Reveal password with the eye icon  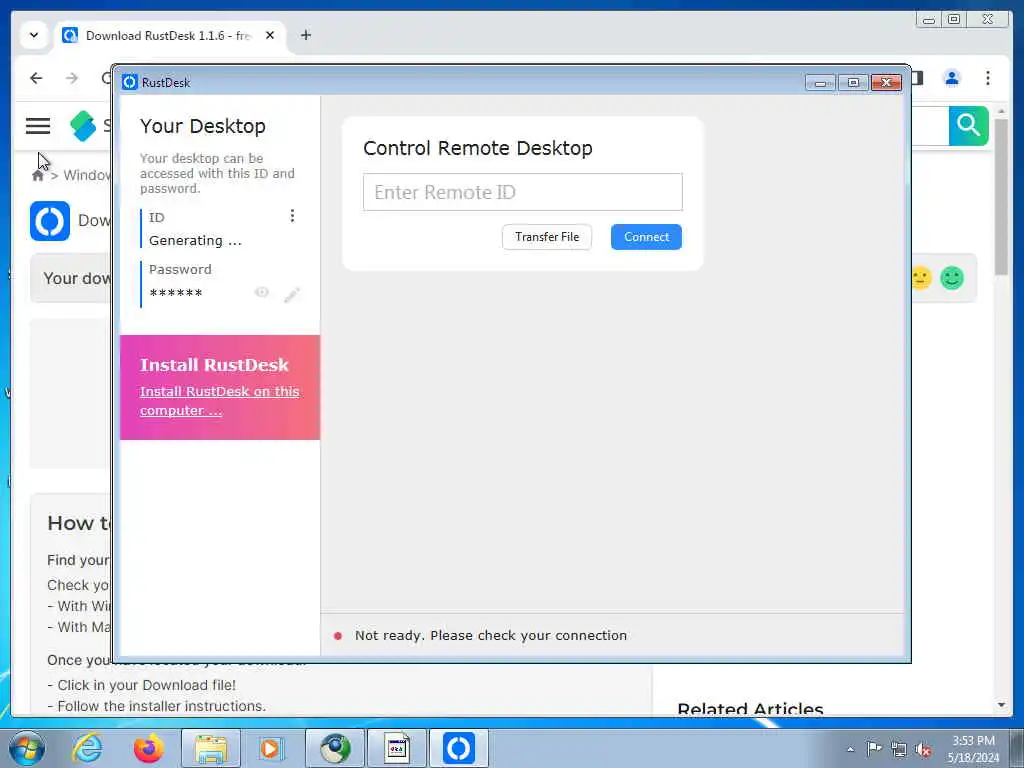click(262, 293)
